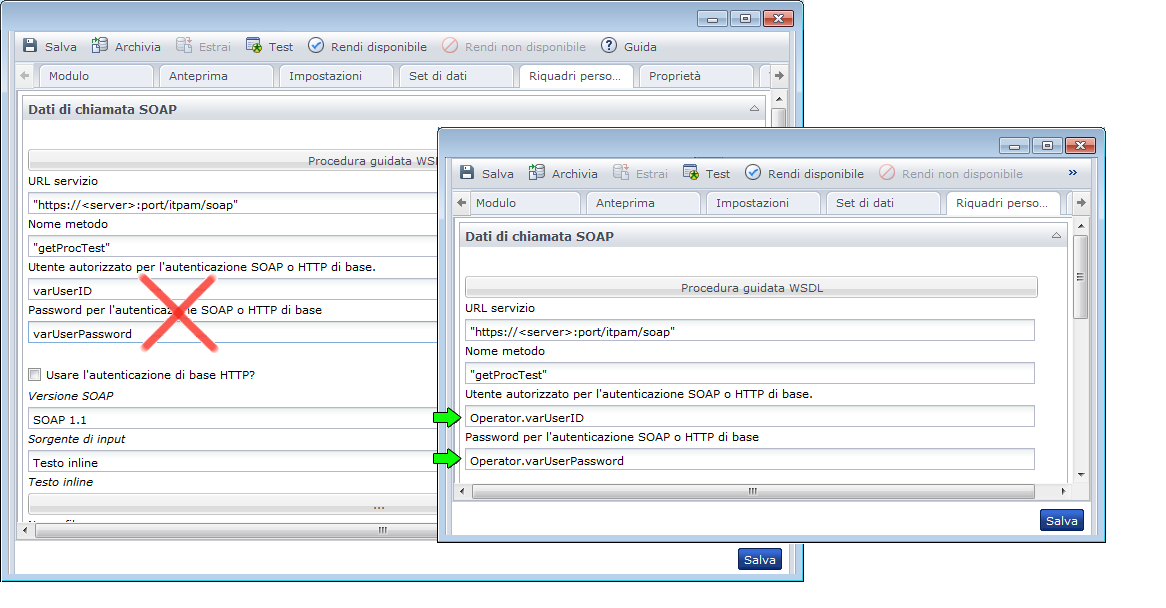The image size is (1166, 608).
Task: Open Anteprima tab in front window
Action: [643, 203]
